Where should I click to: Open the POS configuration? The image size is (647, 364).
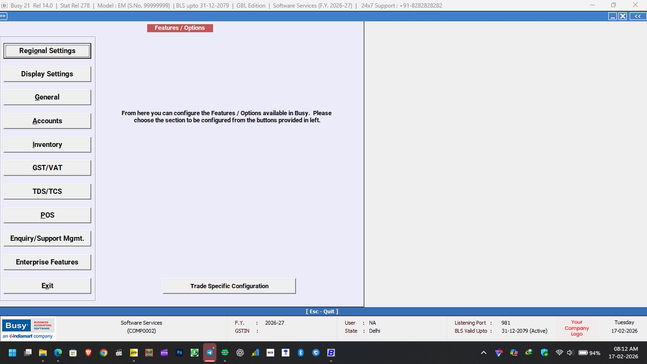click(x=47, y=215)
